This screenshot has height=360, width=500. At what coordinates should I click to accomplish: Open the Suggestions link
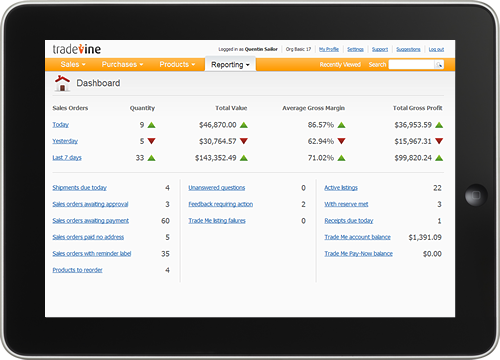coord(408,49)
